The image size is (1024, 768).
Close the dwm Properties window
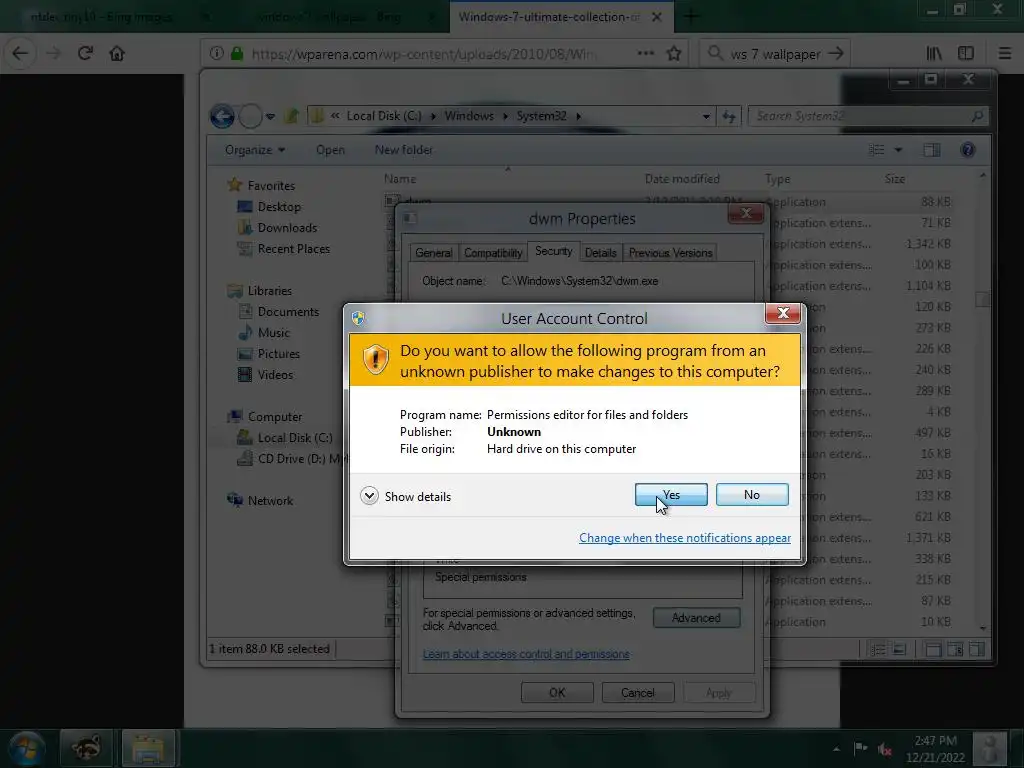(x=746, y=214)
